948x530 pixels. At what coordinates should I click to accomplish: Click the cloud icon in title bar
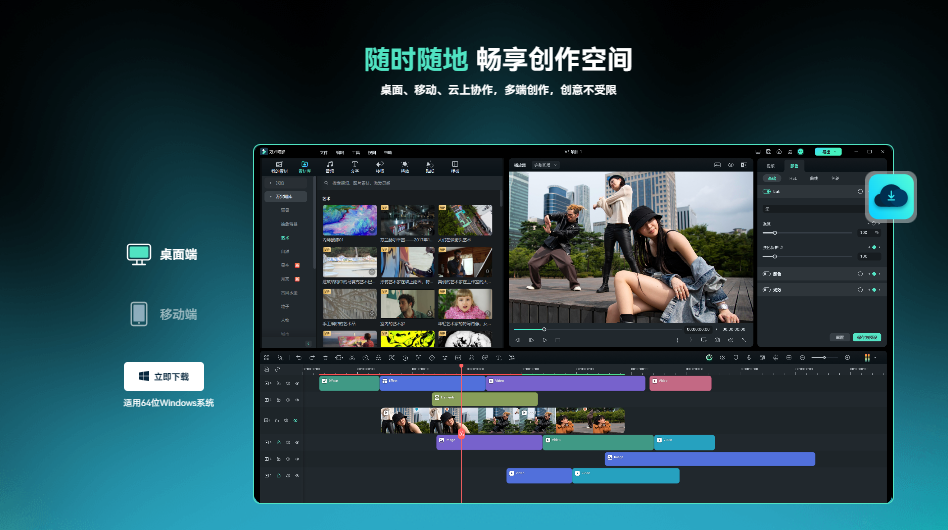(x=779, y=152)
